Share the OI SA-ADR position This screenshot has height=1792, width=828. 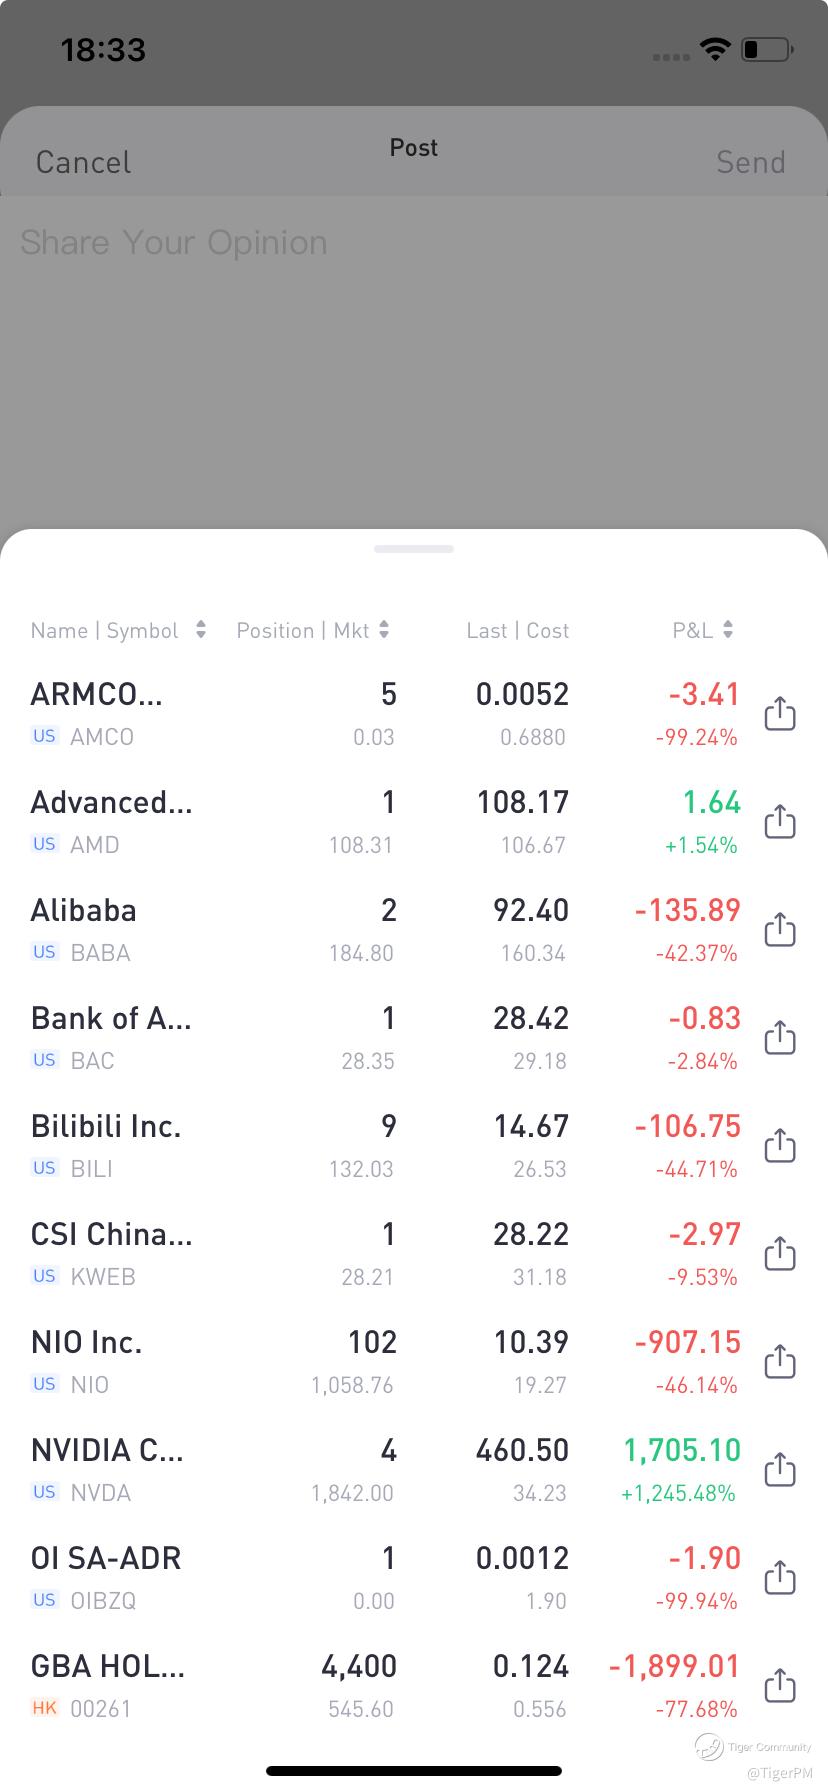click(x=780, y=1578)
